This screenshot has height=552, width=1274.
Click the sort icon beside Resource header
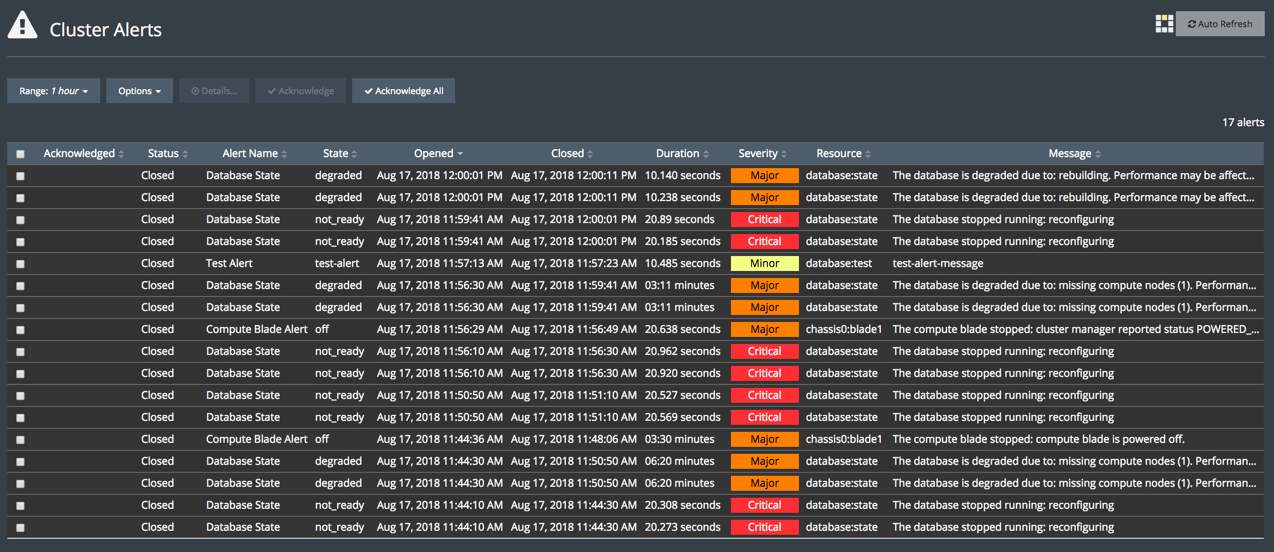(x=868, y=154)
